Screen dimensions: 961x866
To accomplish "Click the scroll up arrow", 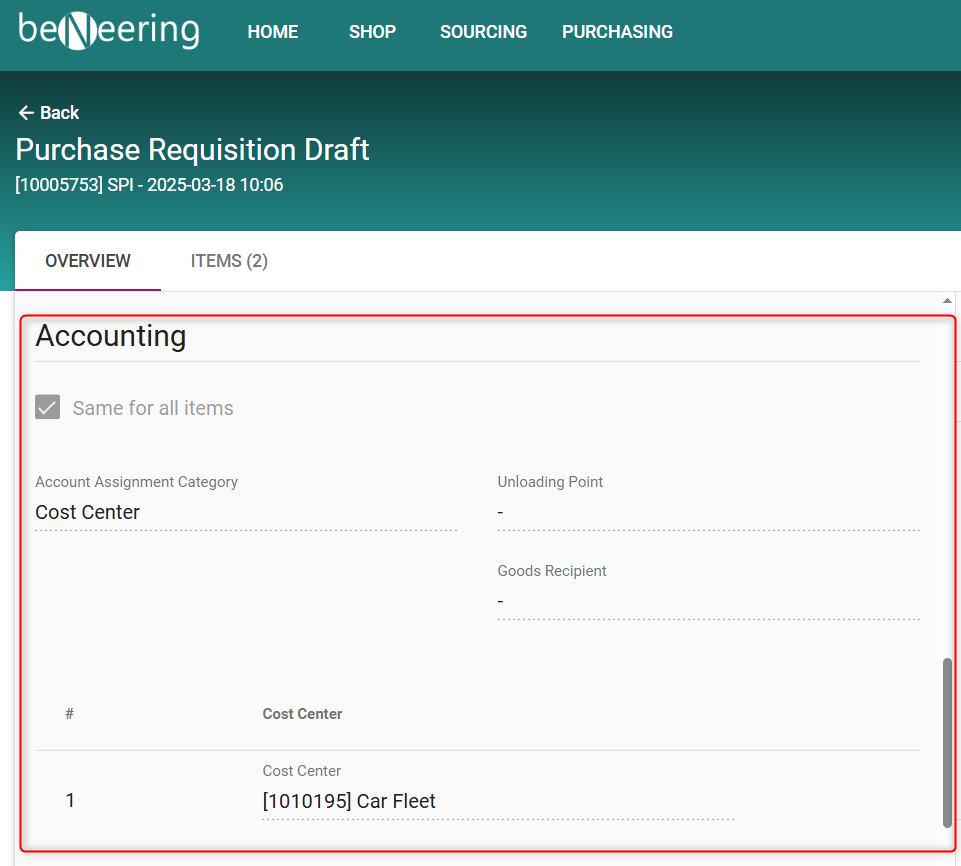I will click(947, 301).
